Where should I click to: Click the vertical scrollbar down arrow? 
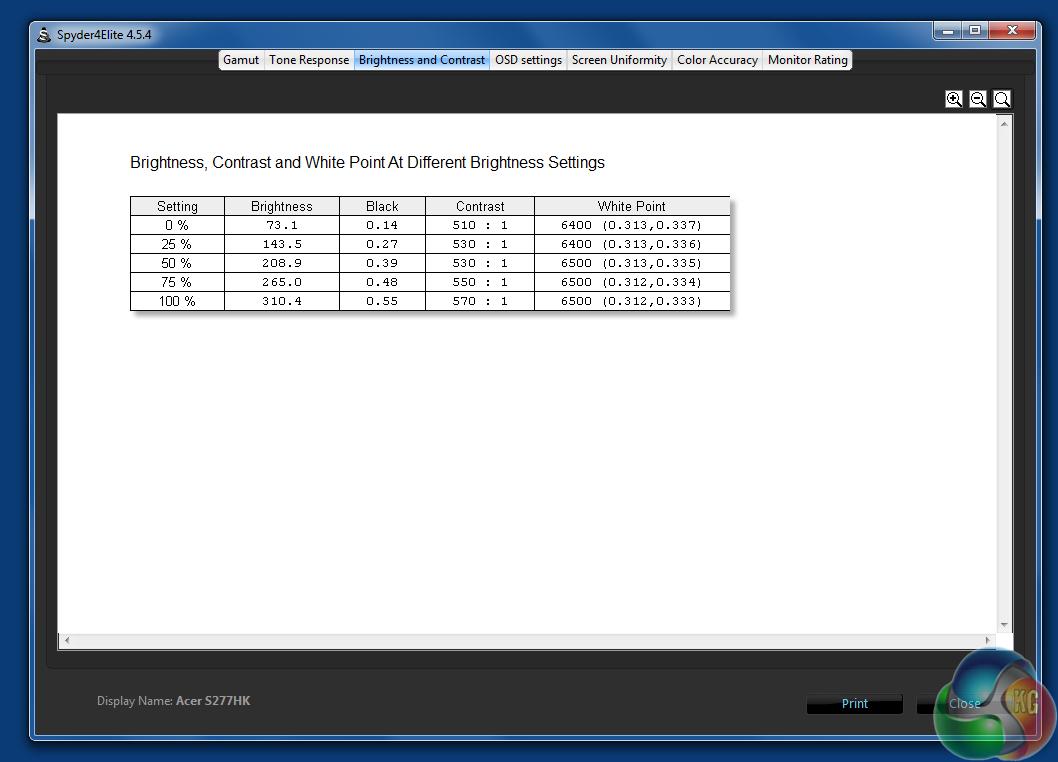1004,625
